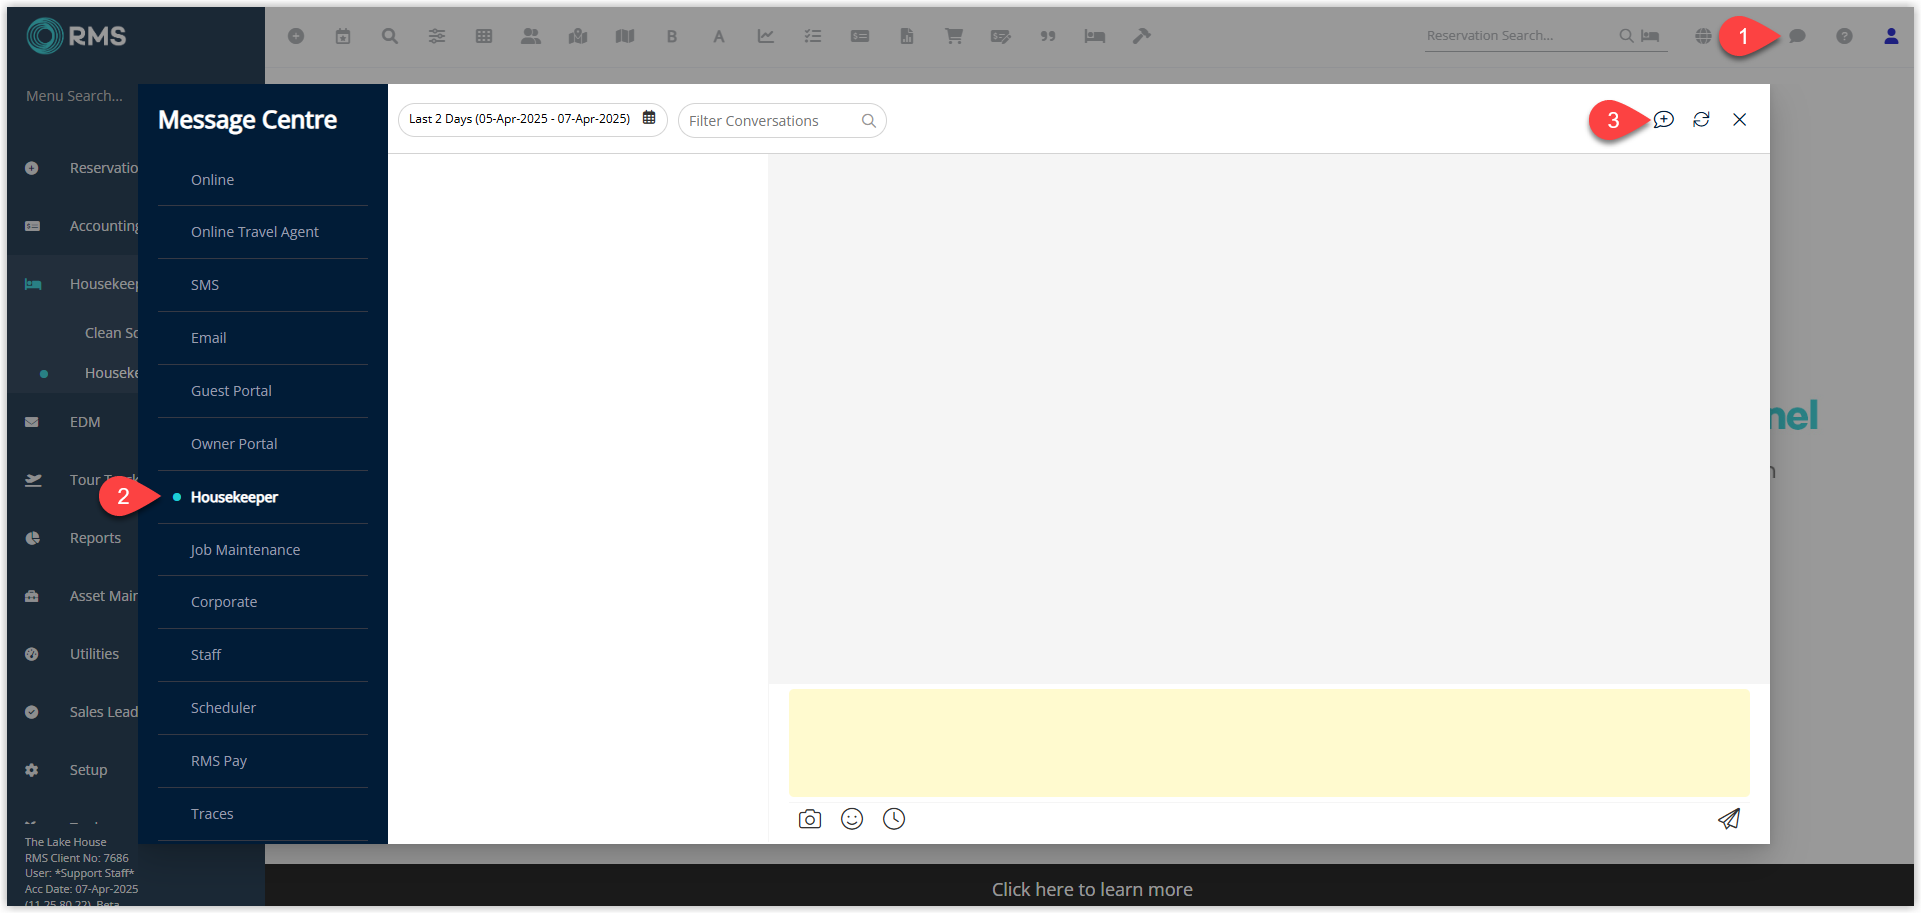Open the map pin icon in toolbar
1922x914 pixels.
click(x=578, y=36)
